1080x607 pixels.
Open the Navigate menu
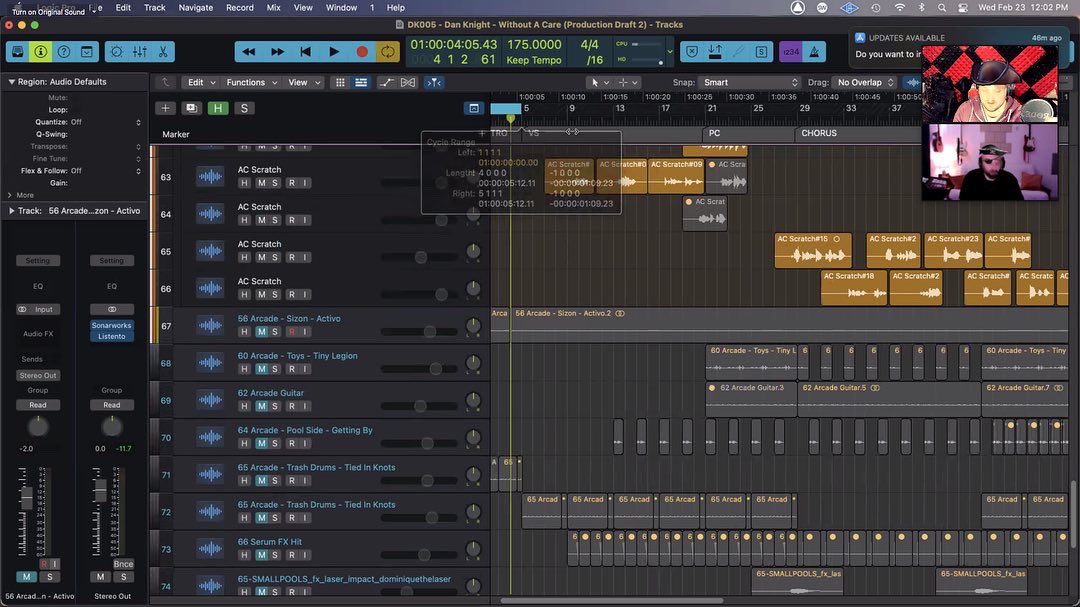point(196,8)
